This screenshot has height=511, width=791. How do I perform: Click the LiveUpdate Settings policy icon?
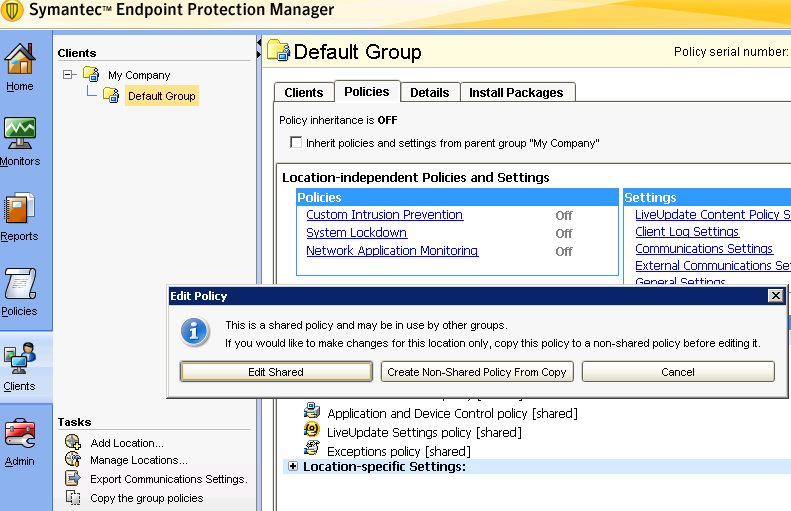pos(312,429)
